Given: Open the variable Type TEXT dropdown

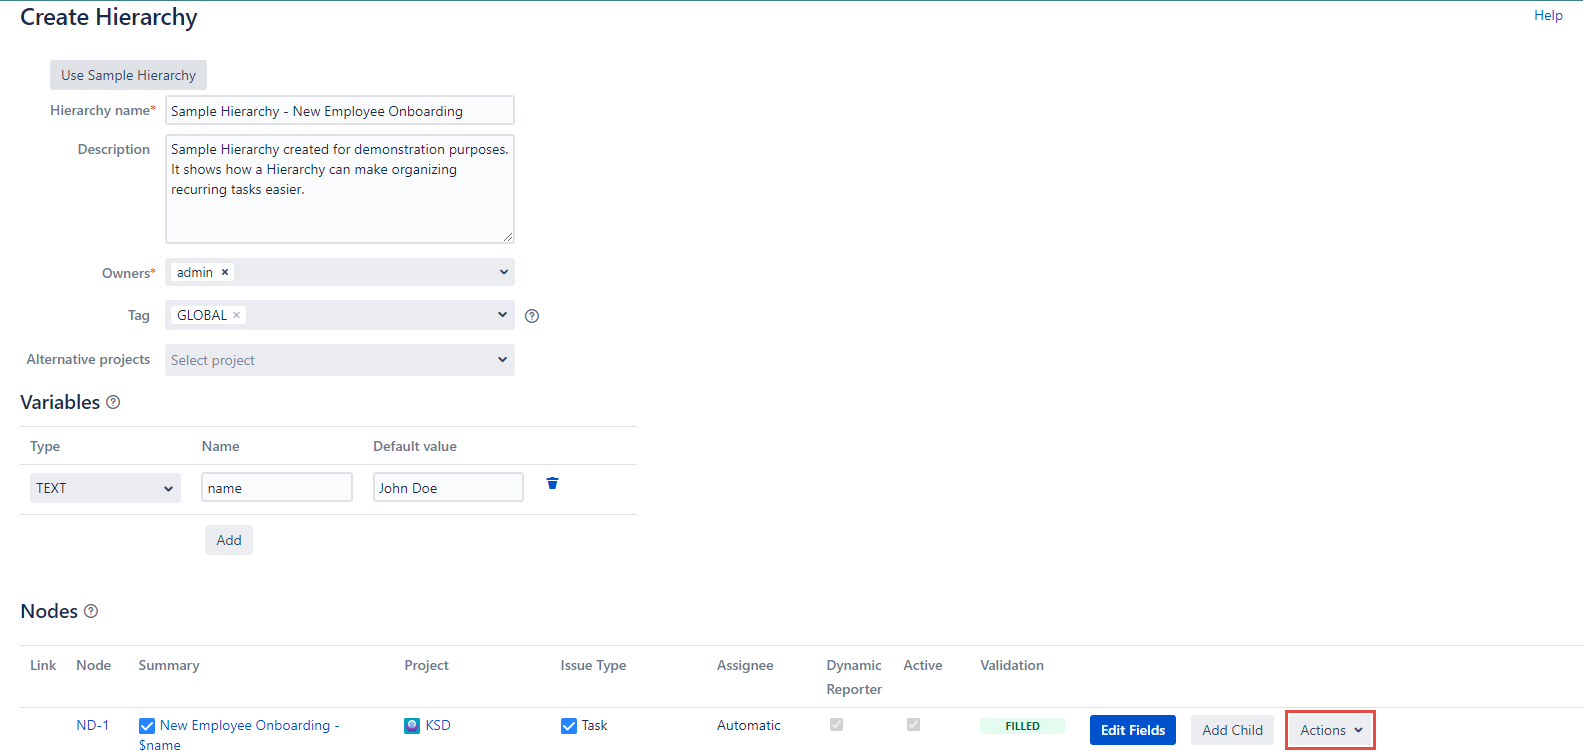Looking at the screenshot, I should click(105, 488).
